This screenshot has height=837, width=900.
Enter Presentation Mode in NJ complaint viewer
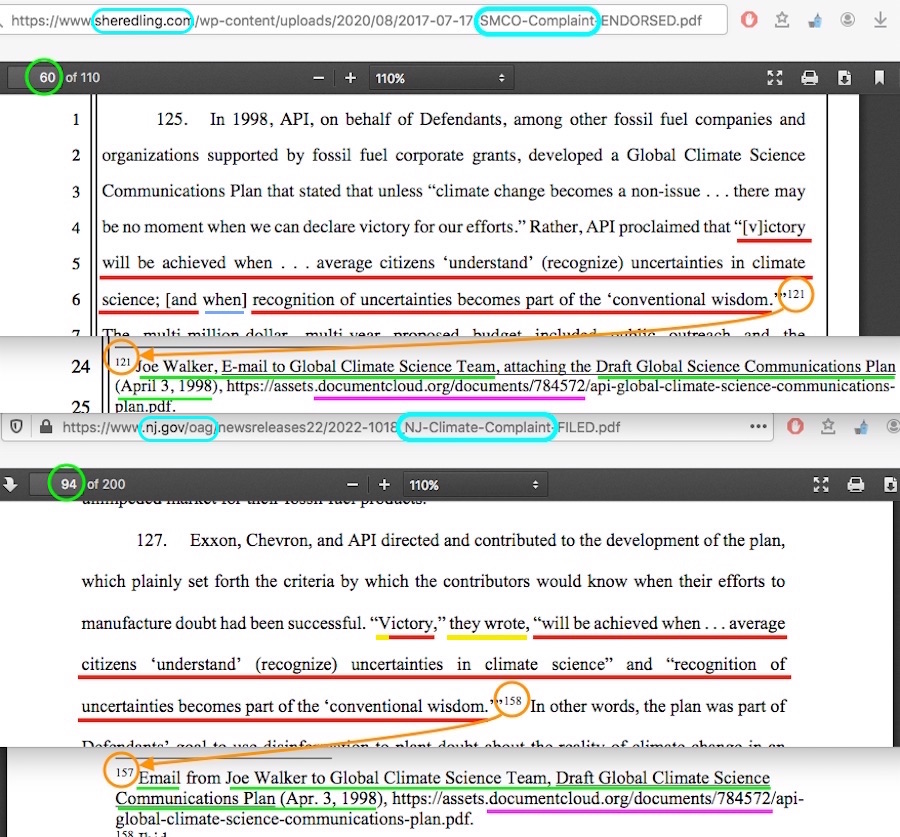pos(821,485)
